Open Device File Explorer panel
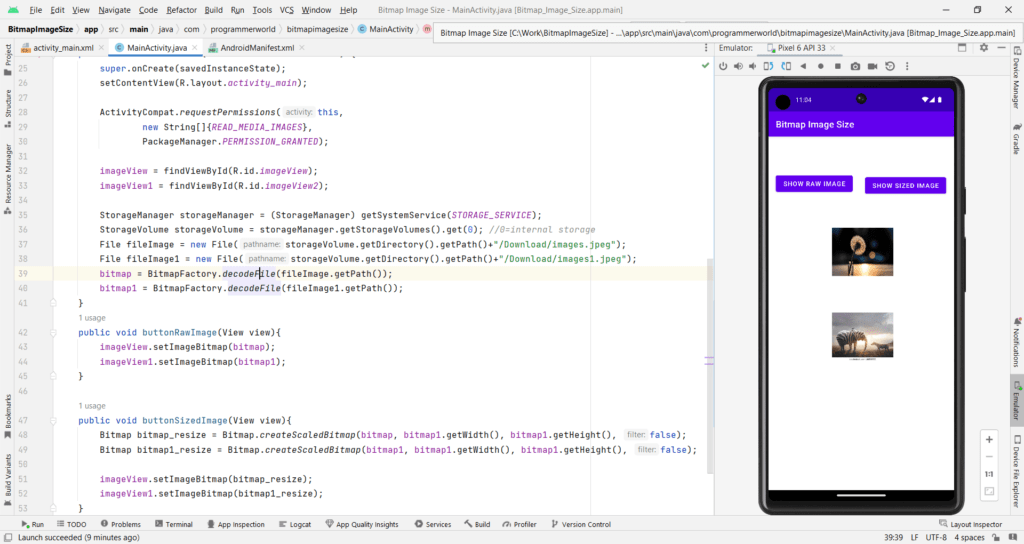Screen dimensions: 1024x544 pyautogui.click(x=1017, y=472)
